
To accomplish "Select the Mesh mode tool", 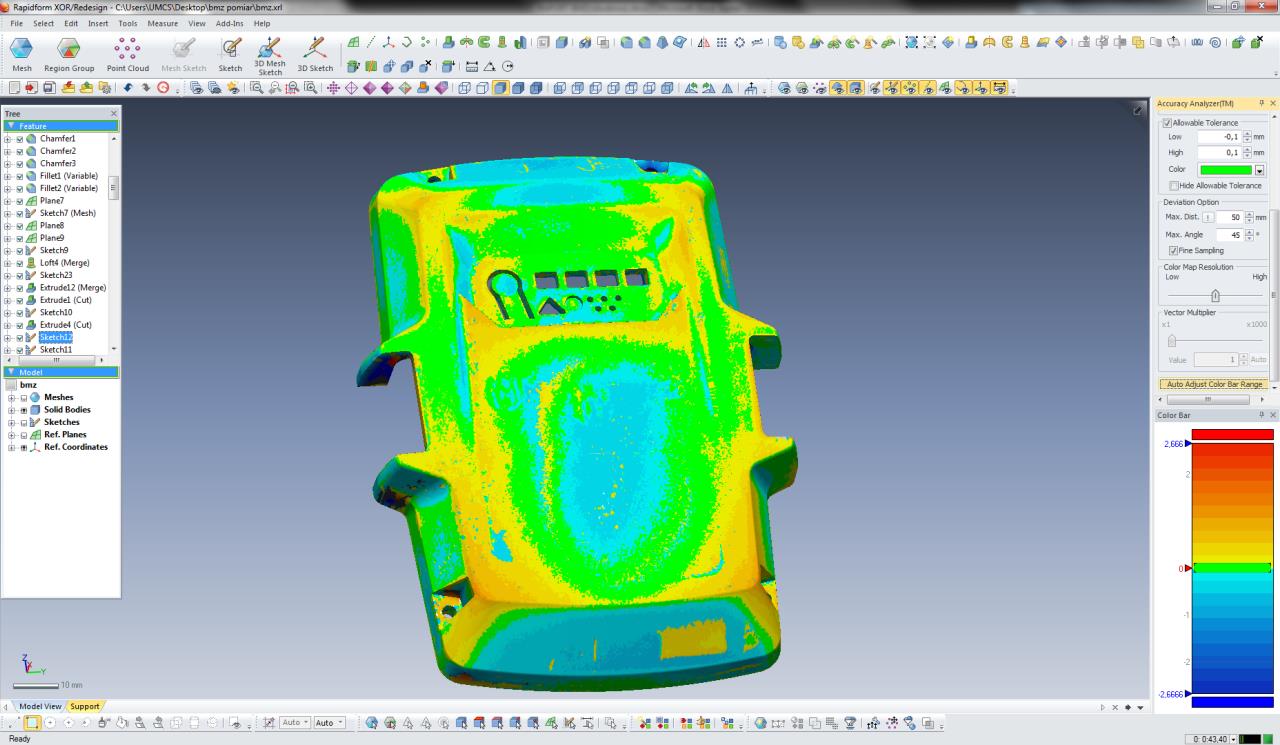I will pyautogui.click(x=22, y=55).
